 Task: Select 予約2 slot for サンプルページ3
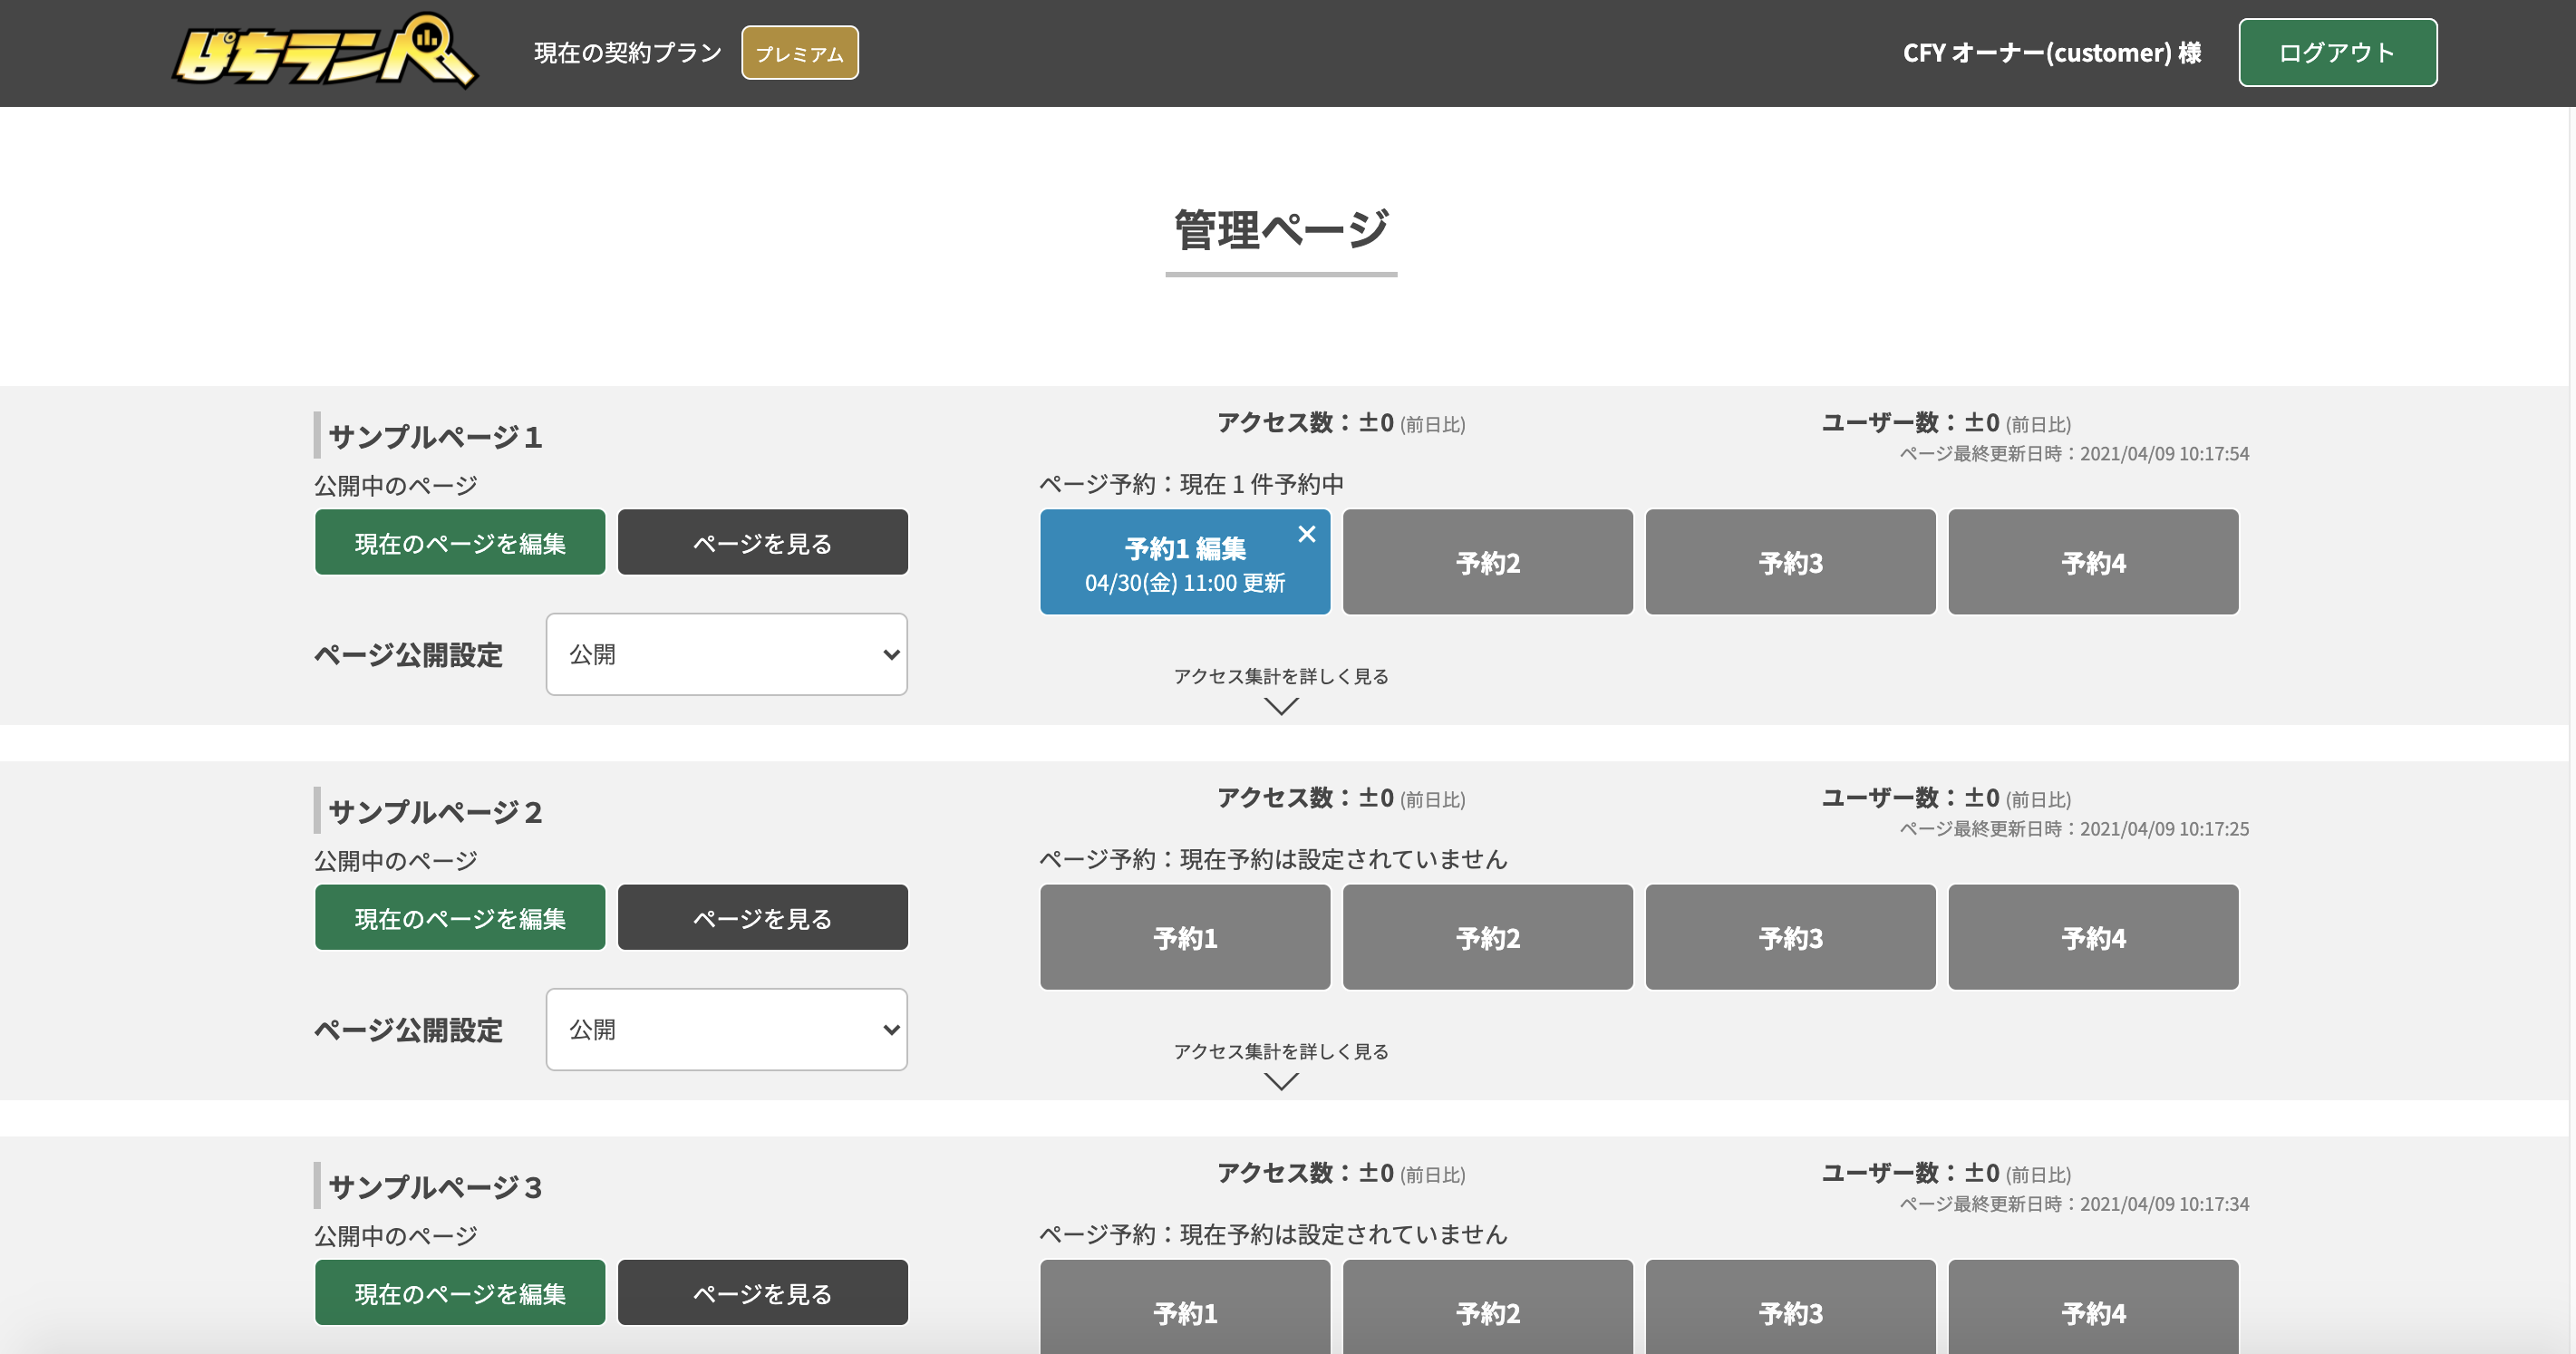(x=1487, y=1312)
